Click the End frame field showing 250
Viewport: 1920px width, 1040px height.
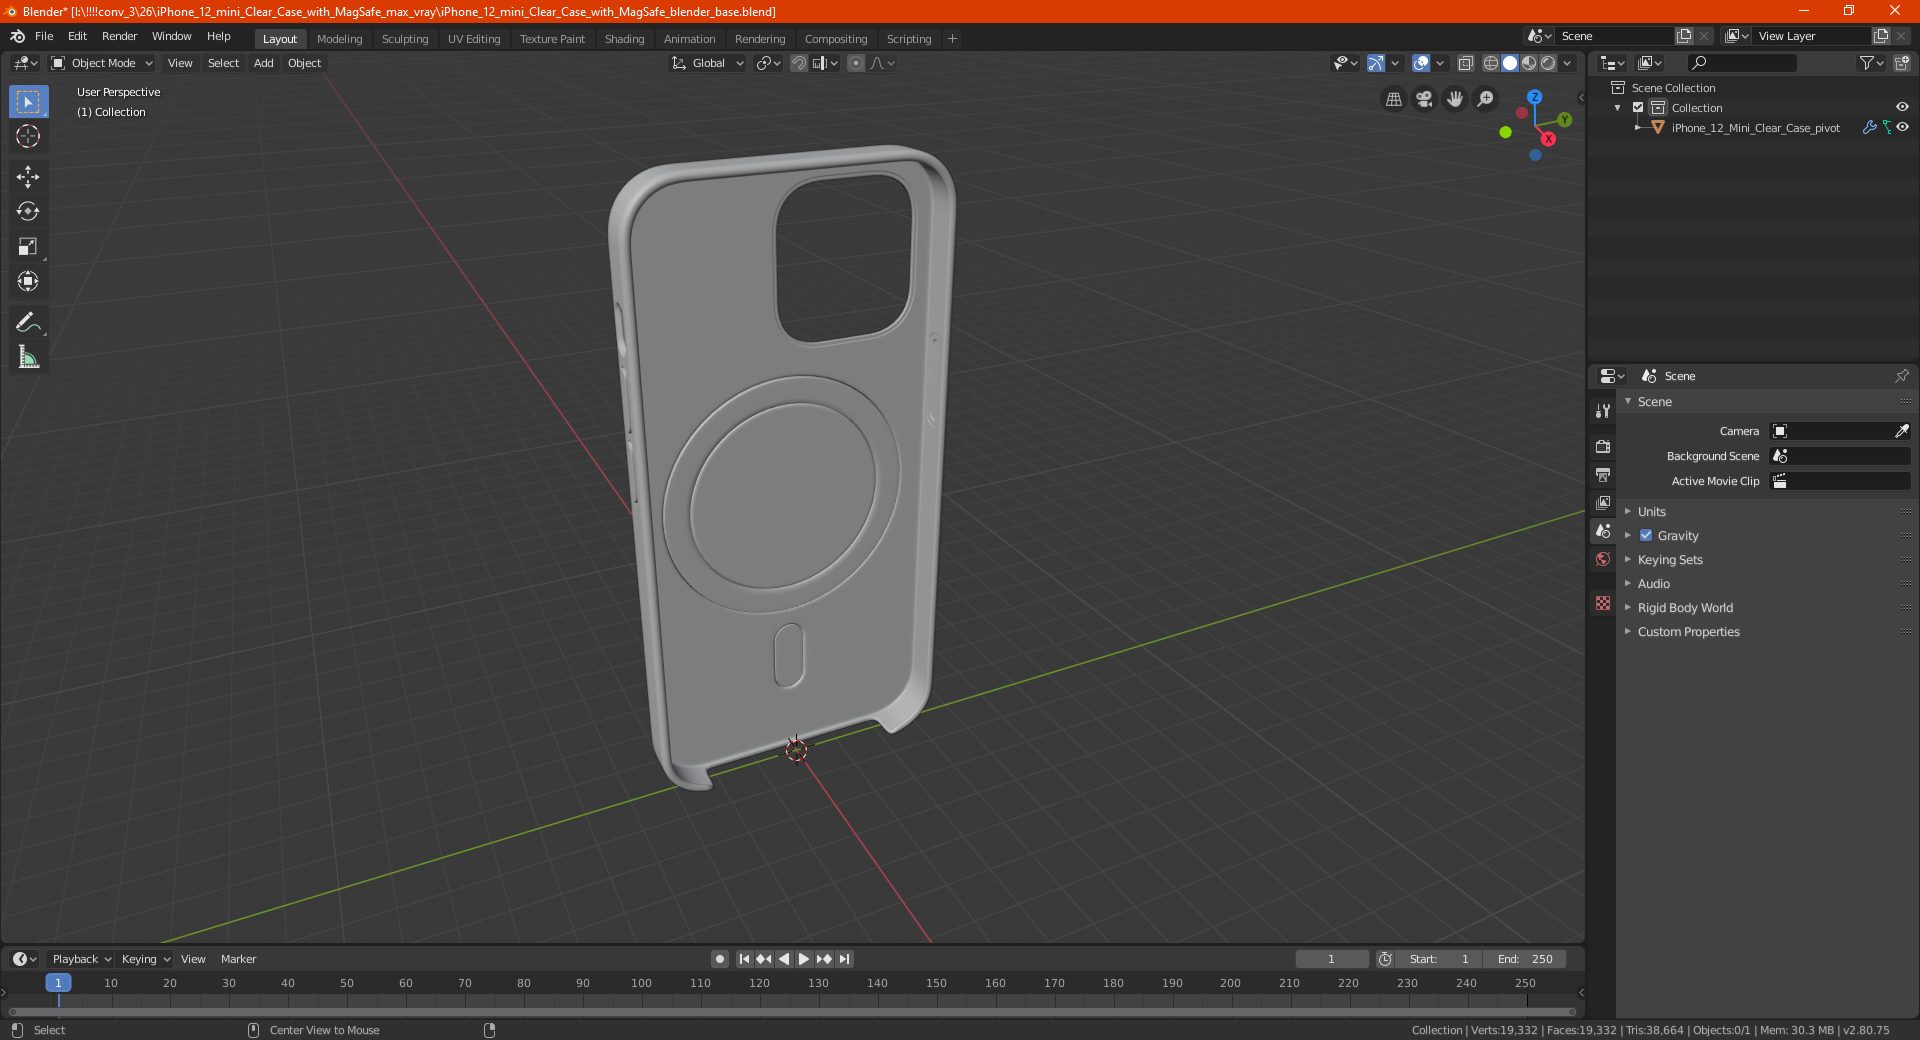(x=1525, y=959)
